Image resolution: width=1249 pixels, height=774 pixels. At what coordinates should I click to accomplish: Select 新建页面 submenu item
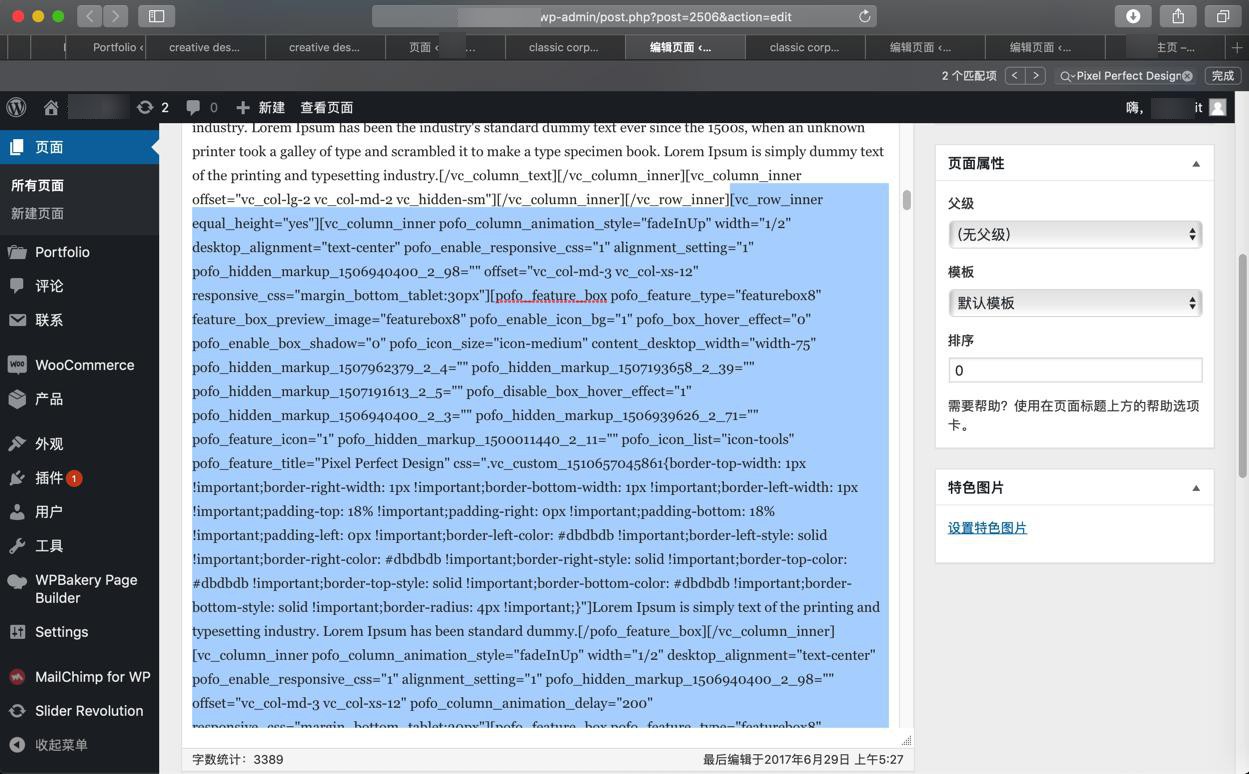(38, 213)
